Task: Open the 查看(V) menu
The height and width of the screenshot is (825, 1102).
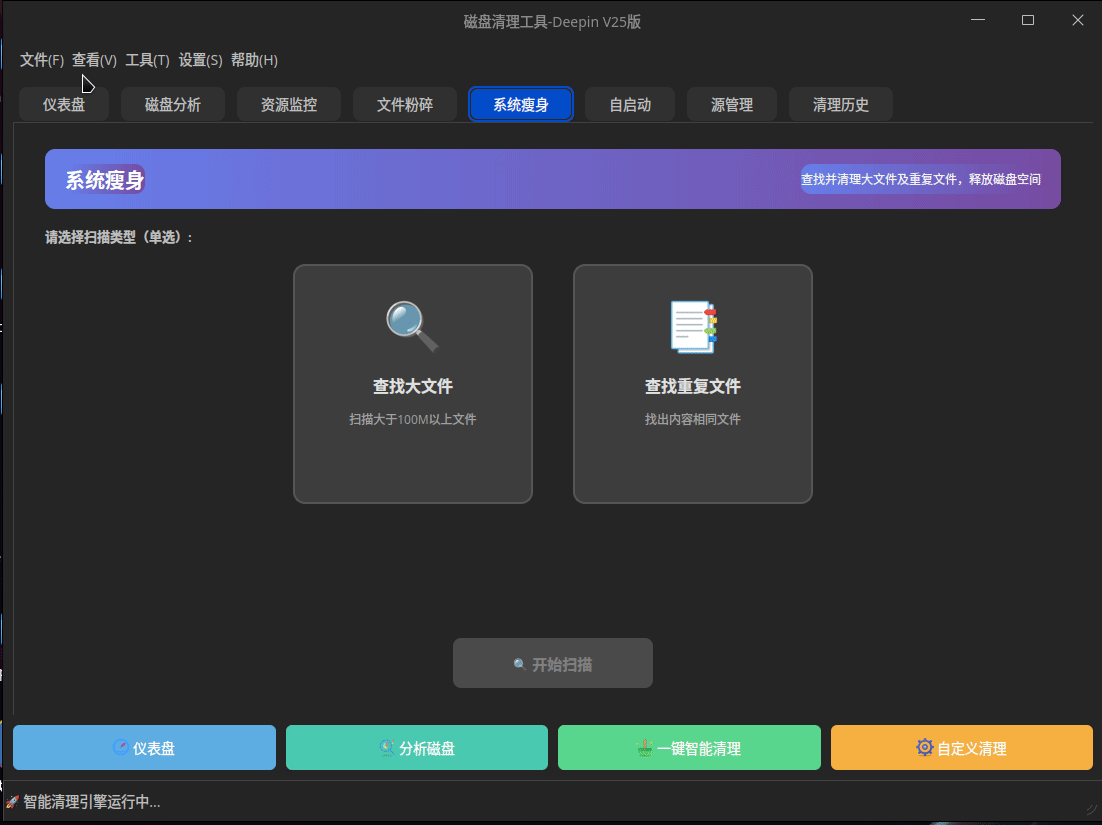Action: point(94,60)
